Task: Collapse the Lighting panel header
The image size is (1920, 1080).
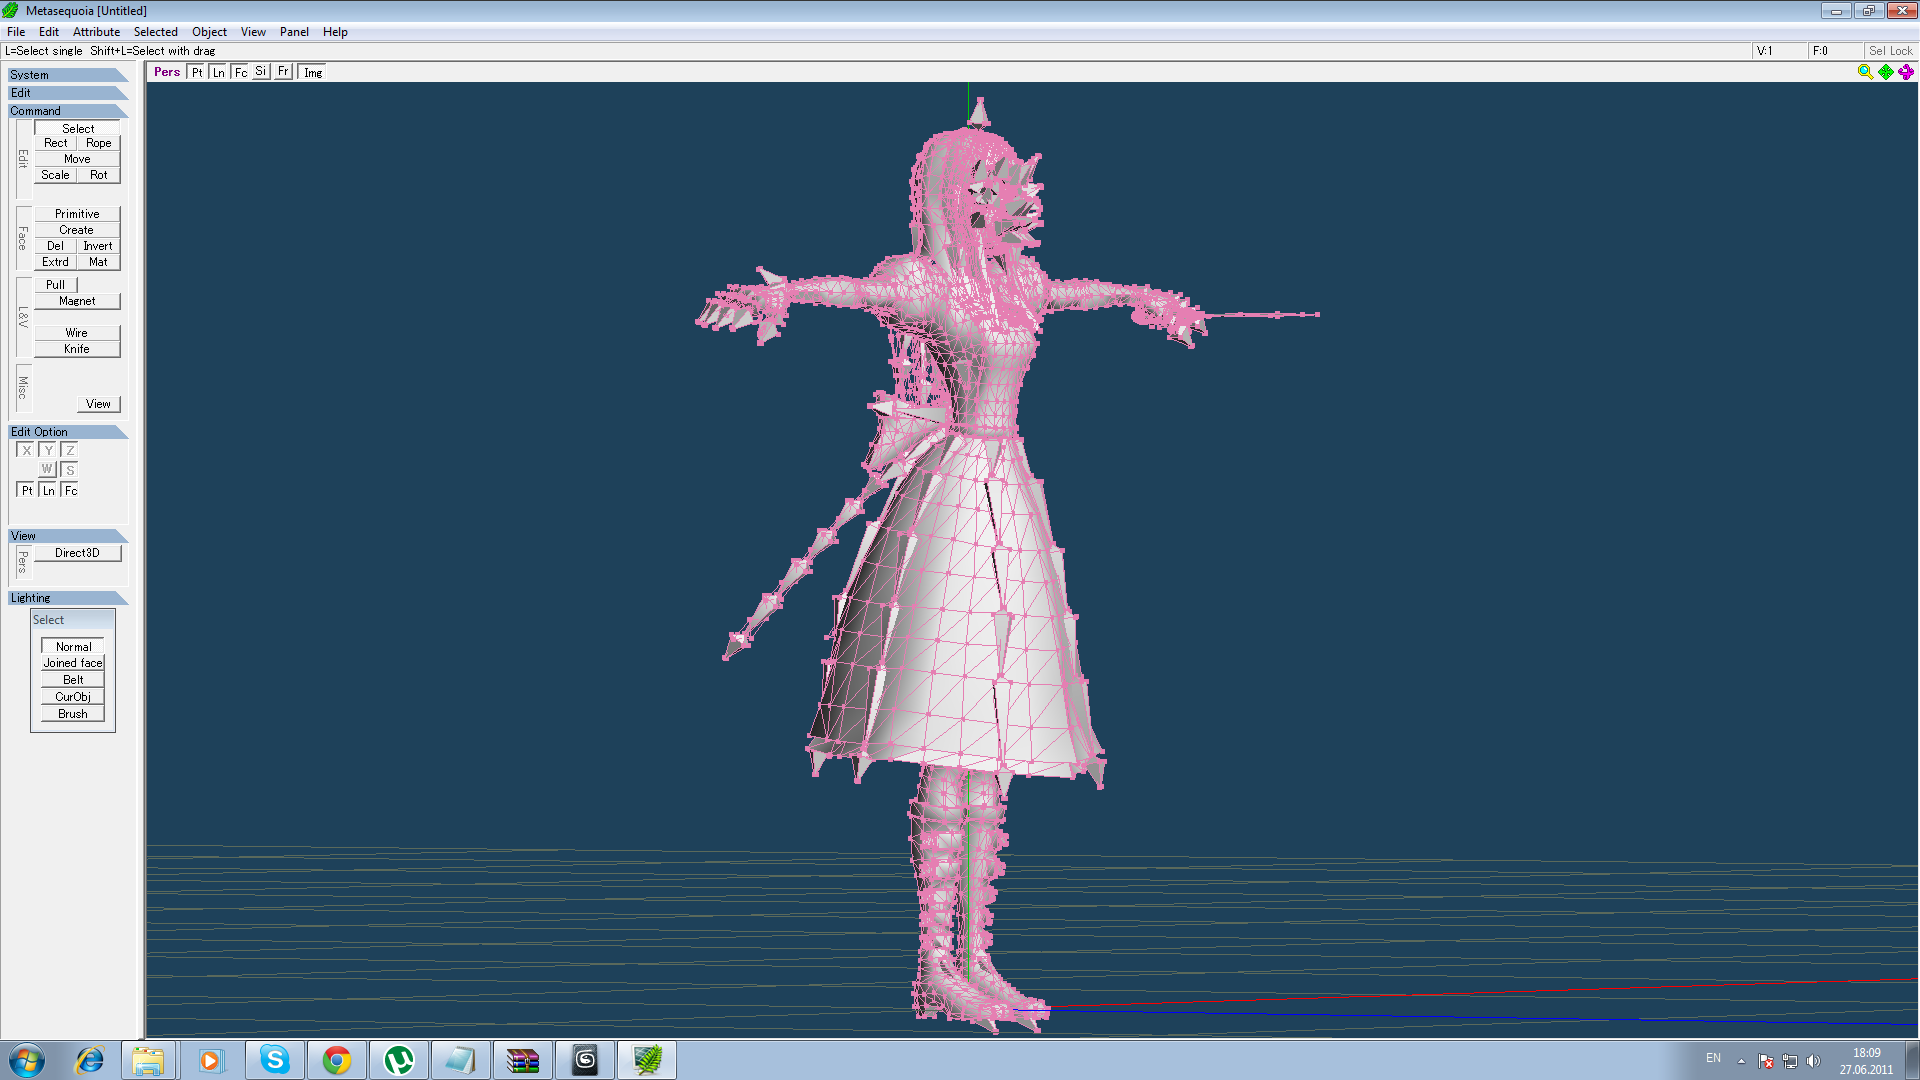Action: (x=30, y=597)
